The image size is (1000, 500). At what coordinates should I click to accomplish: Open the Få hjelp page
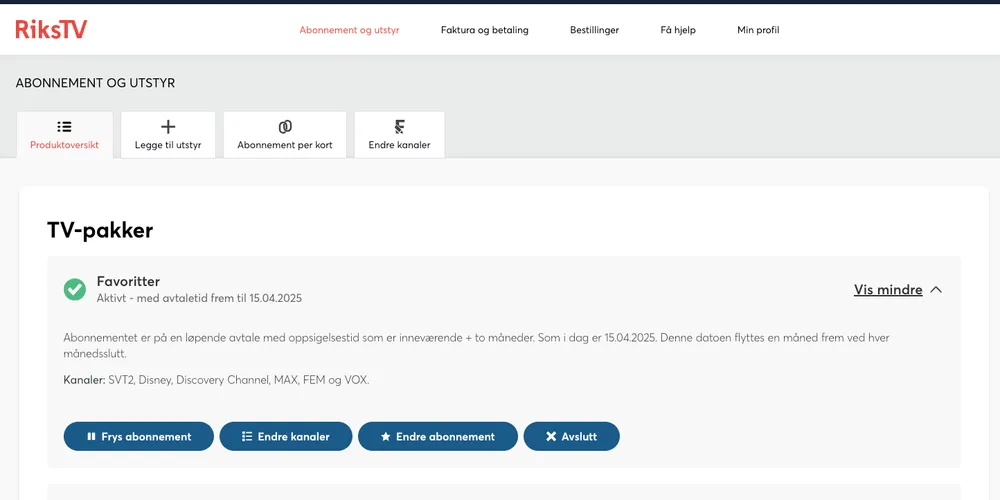(x=678, y=30)
